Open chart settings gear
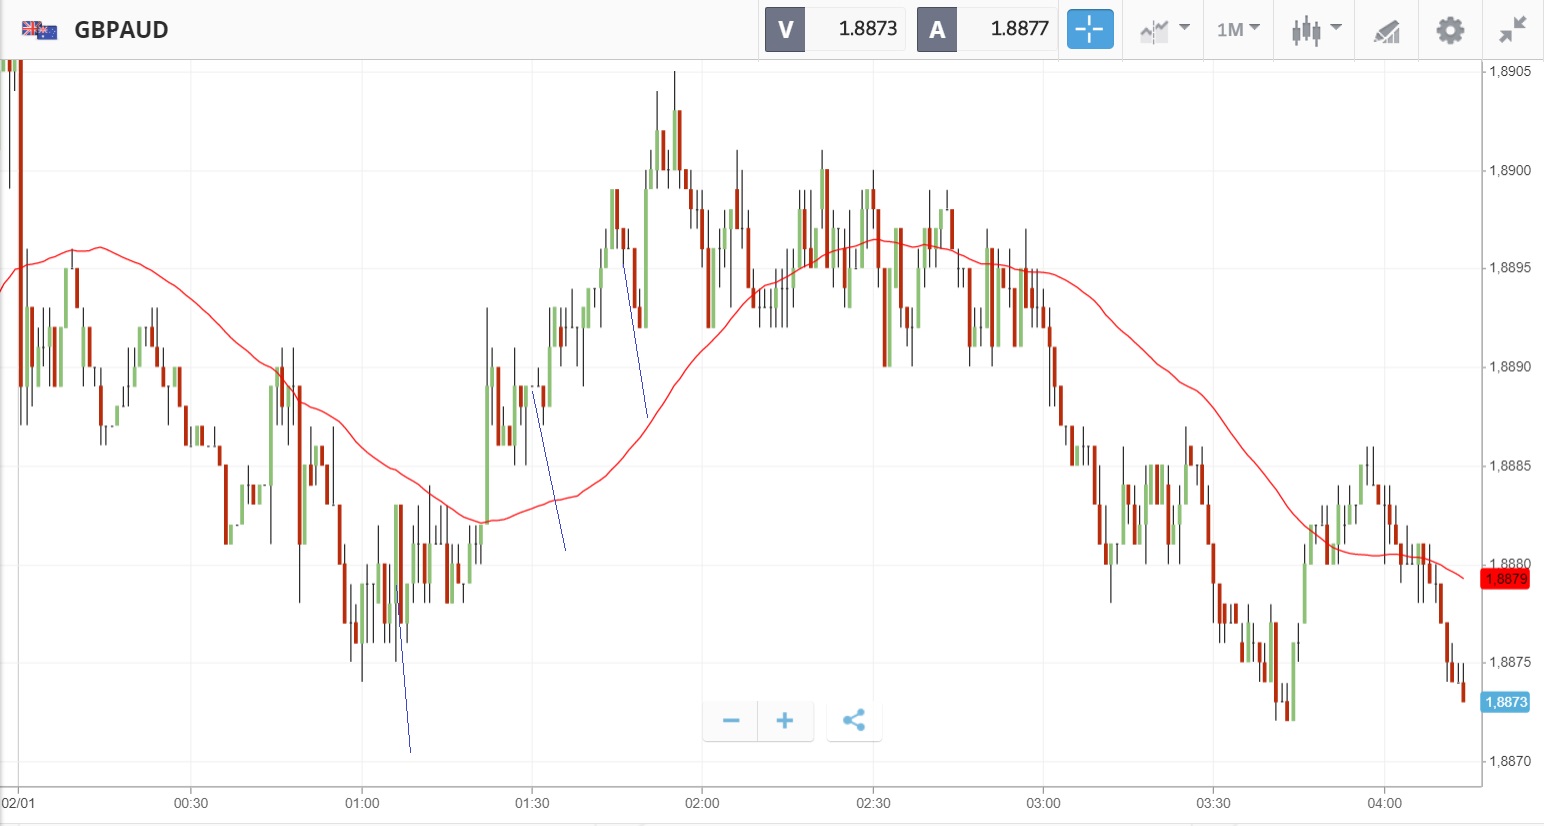 pos(1450,29)
